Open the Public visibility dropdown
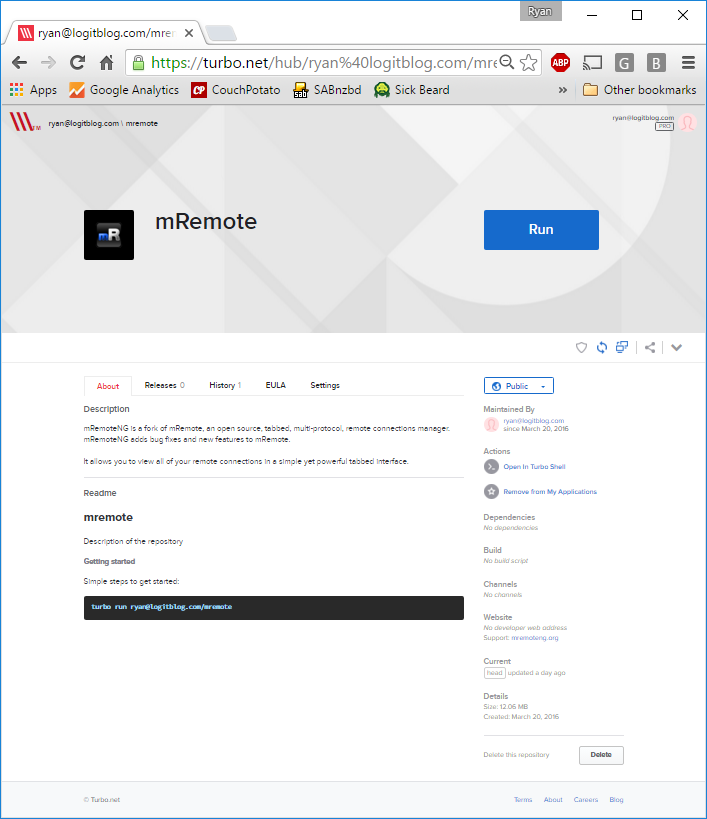The width and height of the screenshot is (707, 819). tap(519, 386)
